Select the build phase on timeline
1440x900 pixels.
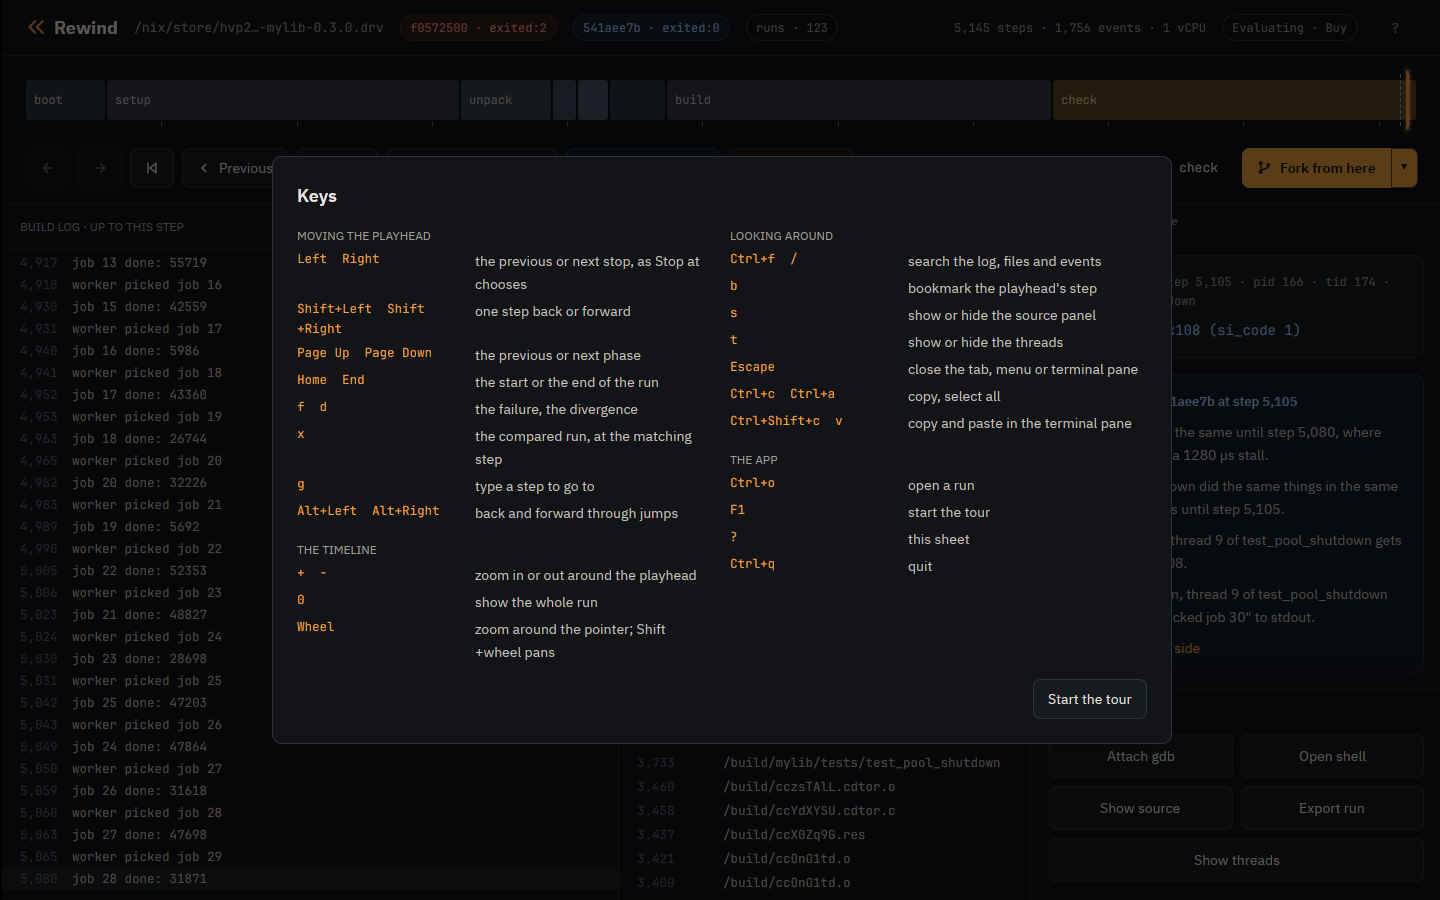(859, 100)
